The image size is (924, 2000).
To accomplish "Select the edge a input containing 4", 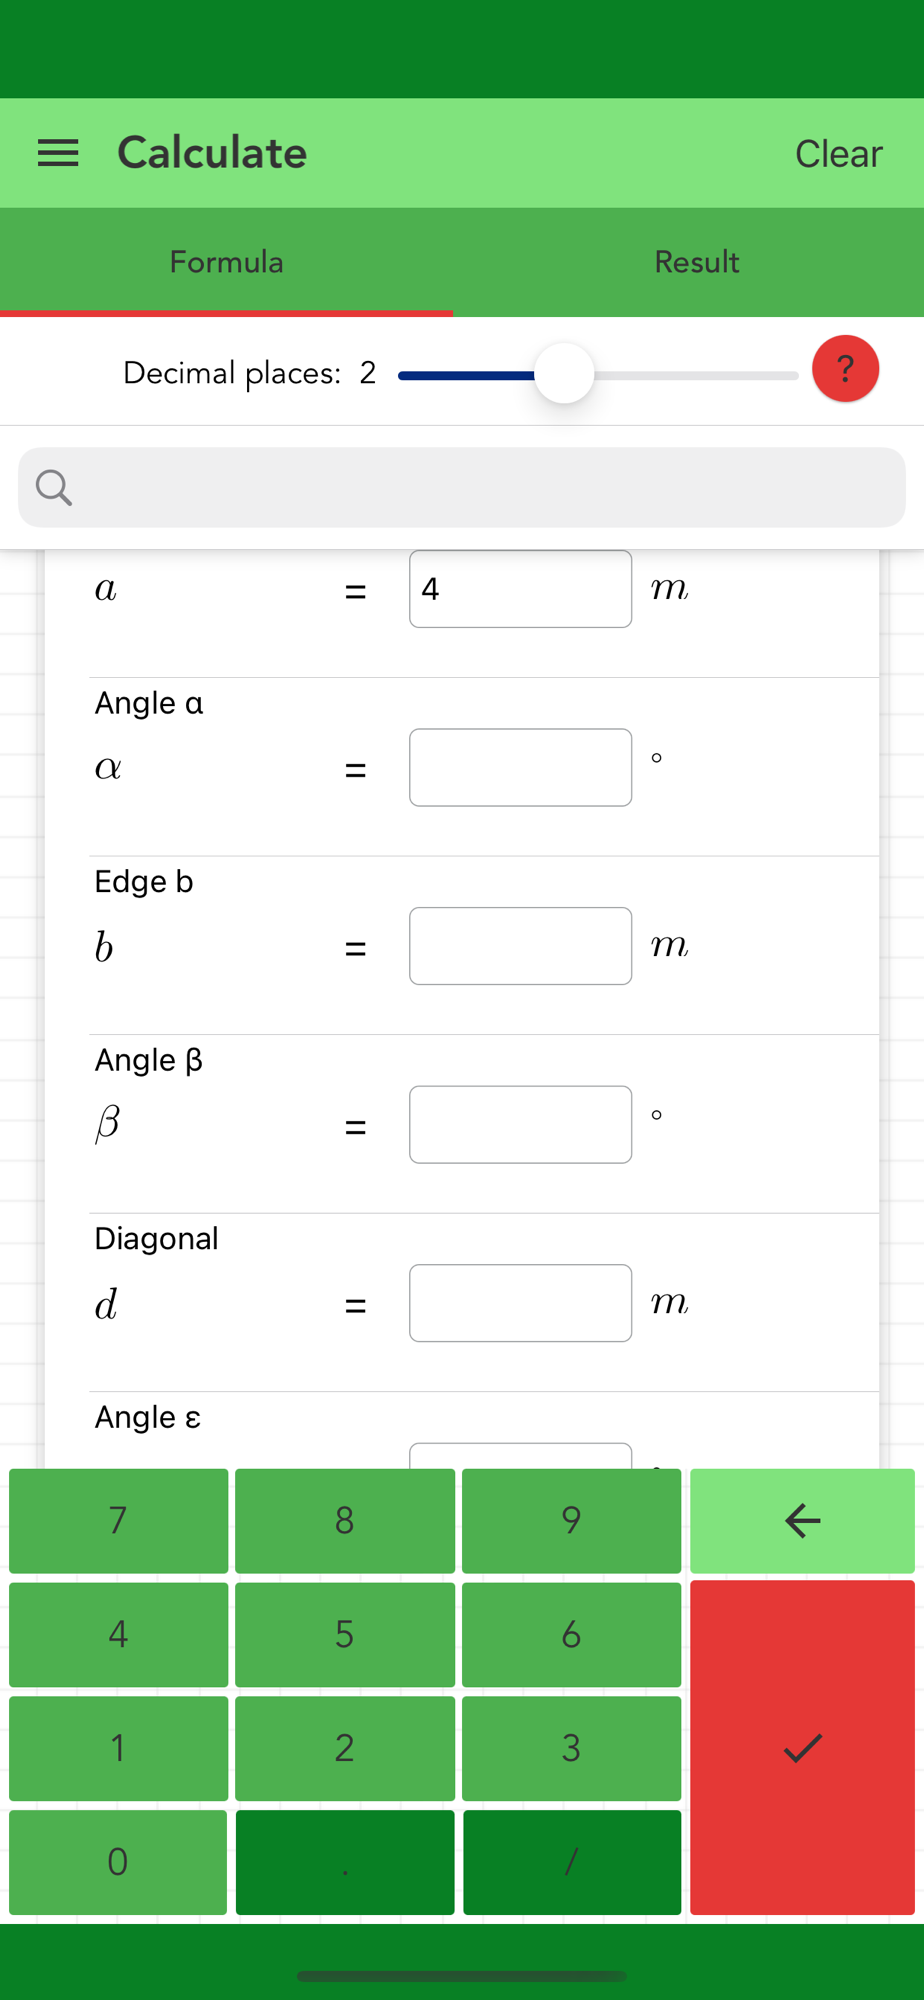I will click(520, 589).
